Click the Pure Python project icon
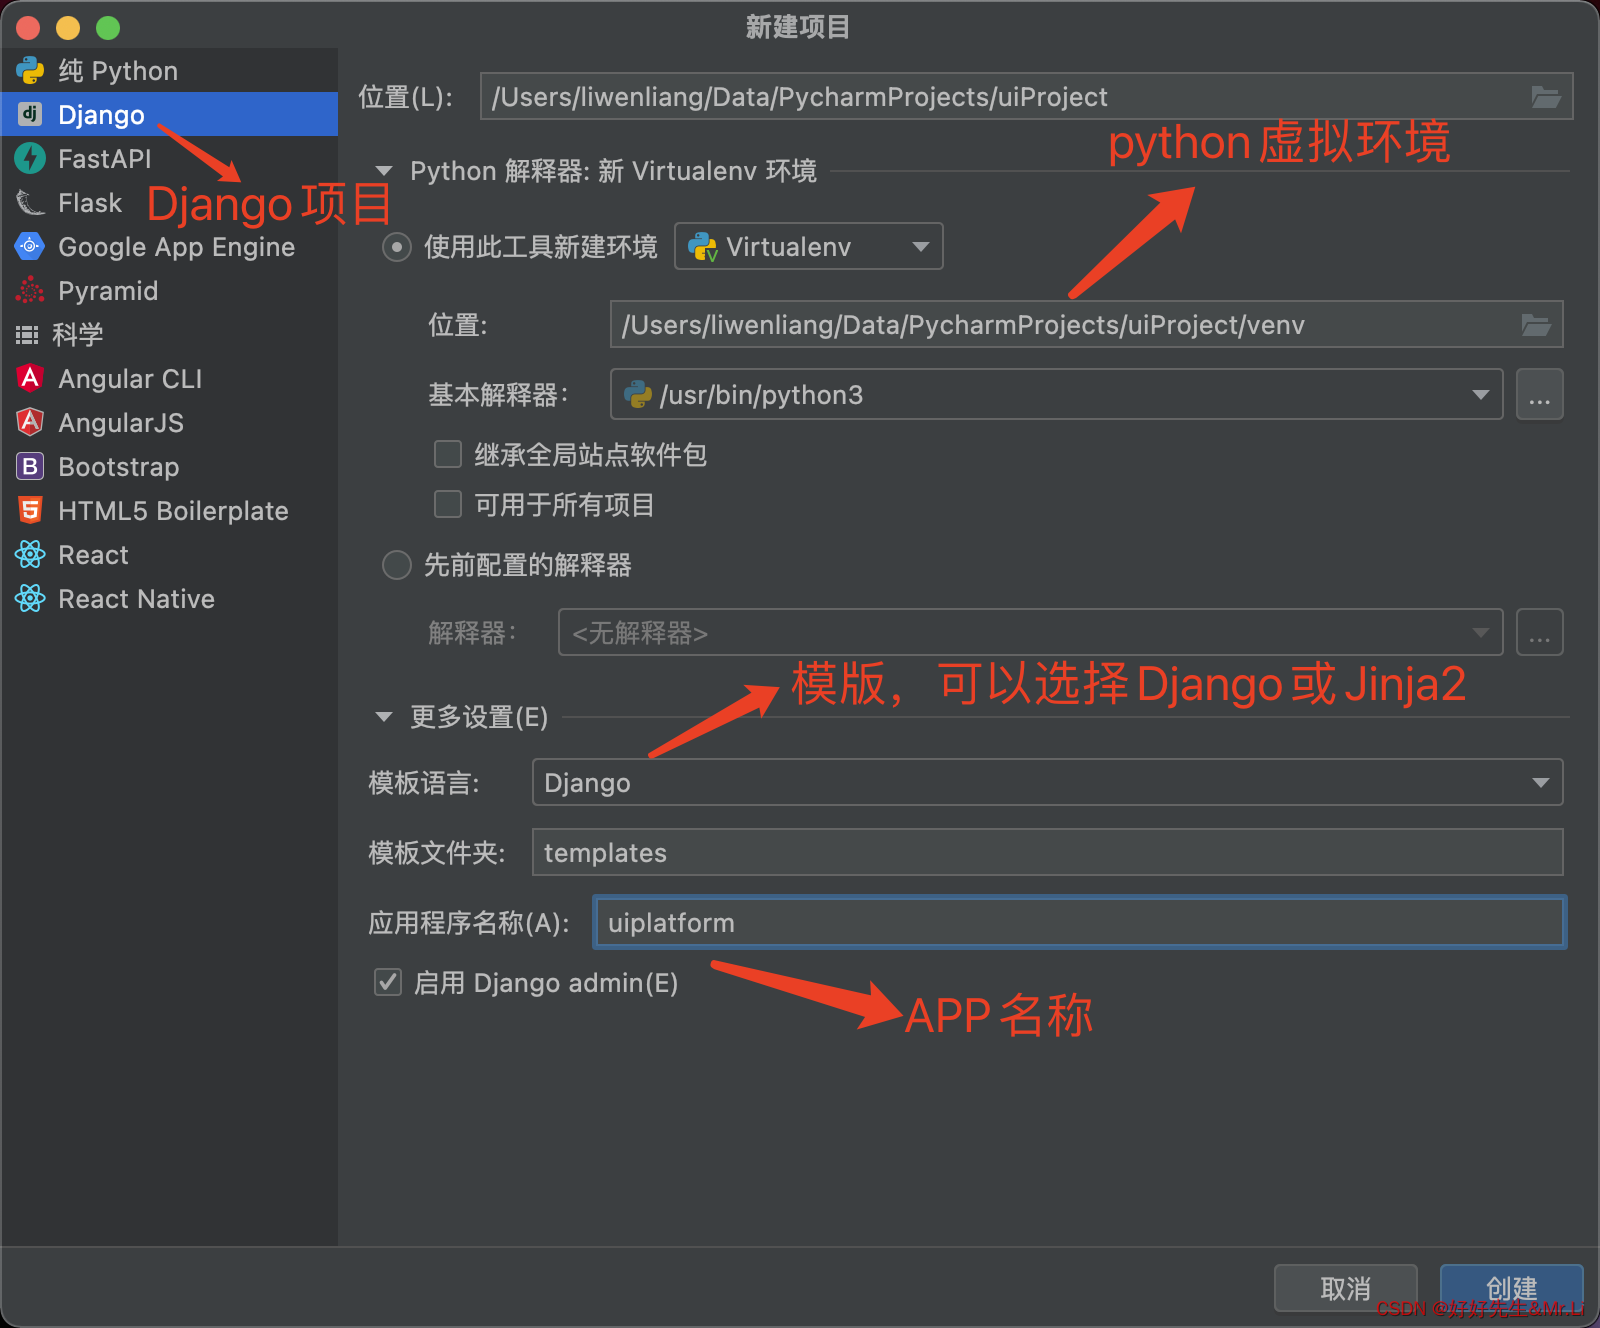 click(30, 70)
